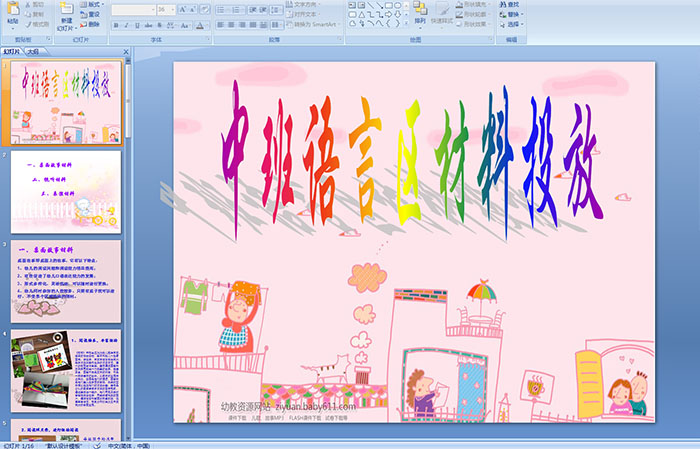
Task: Select the Right Arrow block shape
Action: pos(388,14)
